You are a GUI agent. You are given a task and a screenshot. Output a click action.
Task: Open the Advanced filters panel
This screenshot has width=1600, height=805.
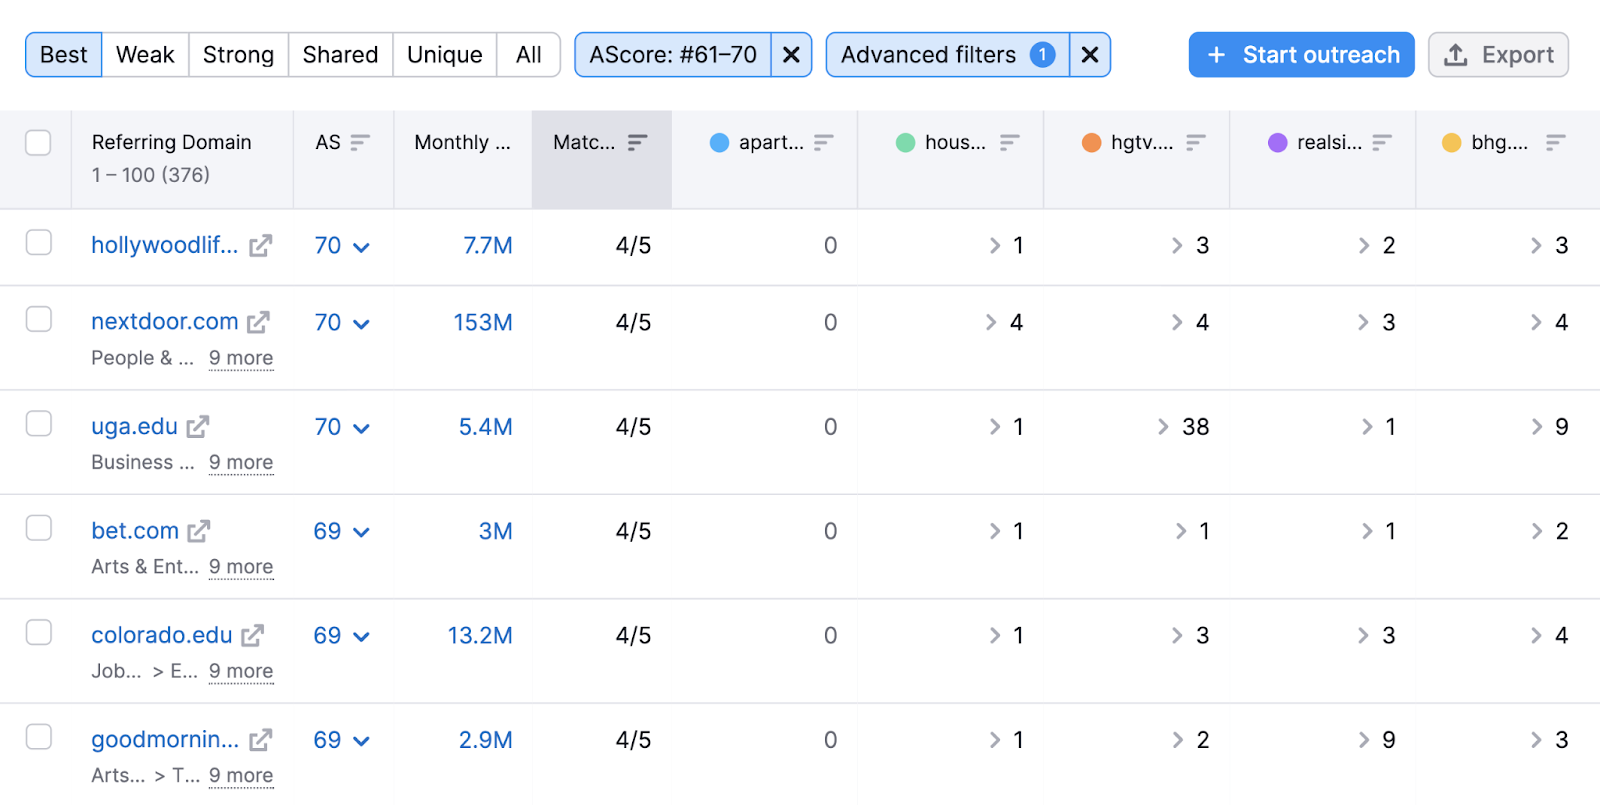(948, 55)
